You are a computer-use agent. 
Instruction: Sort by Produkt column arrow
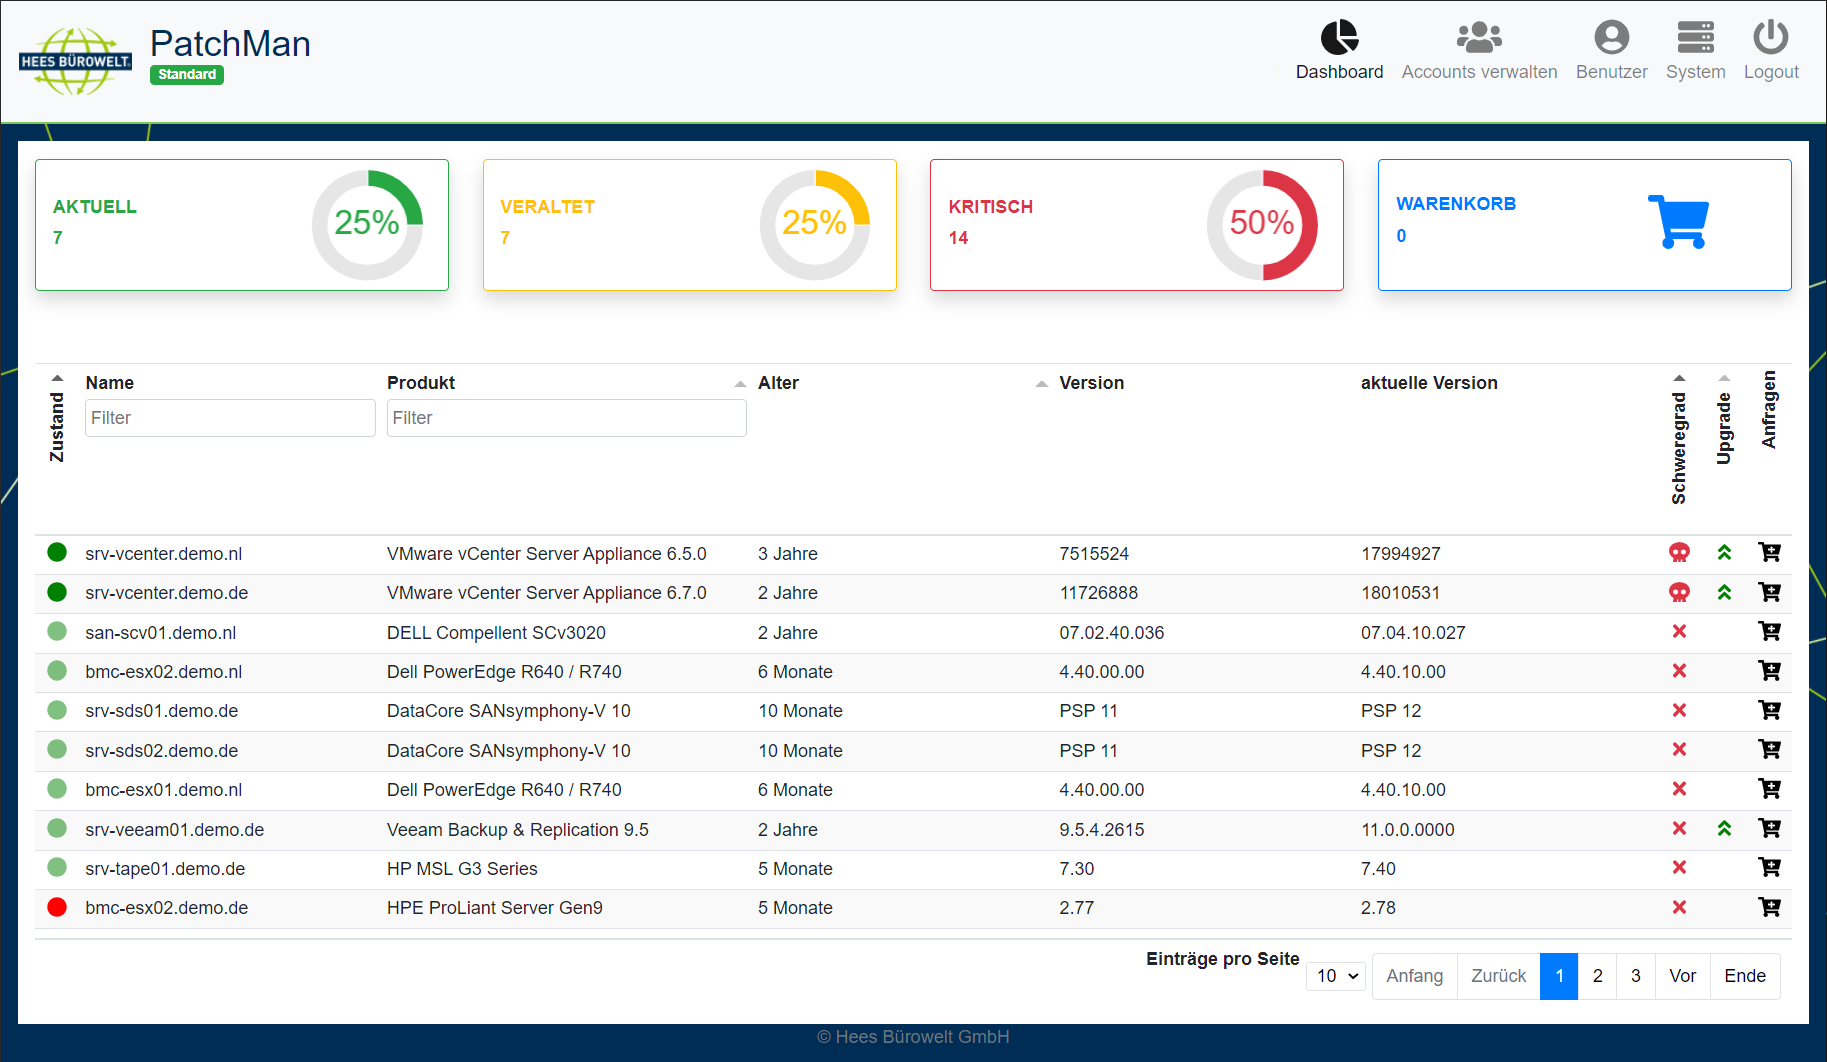click(740, 384)
